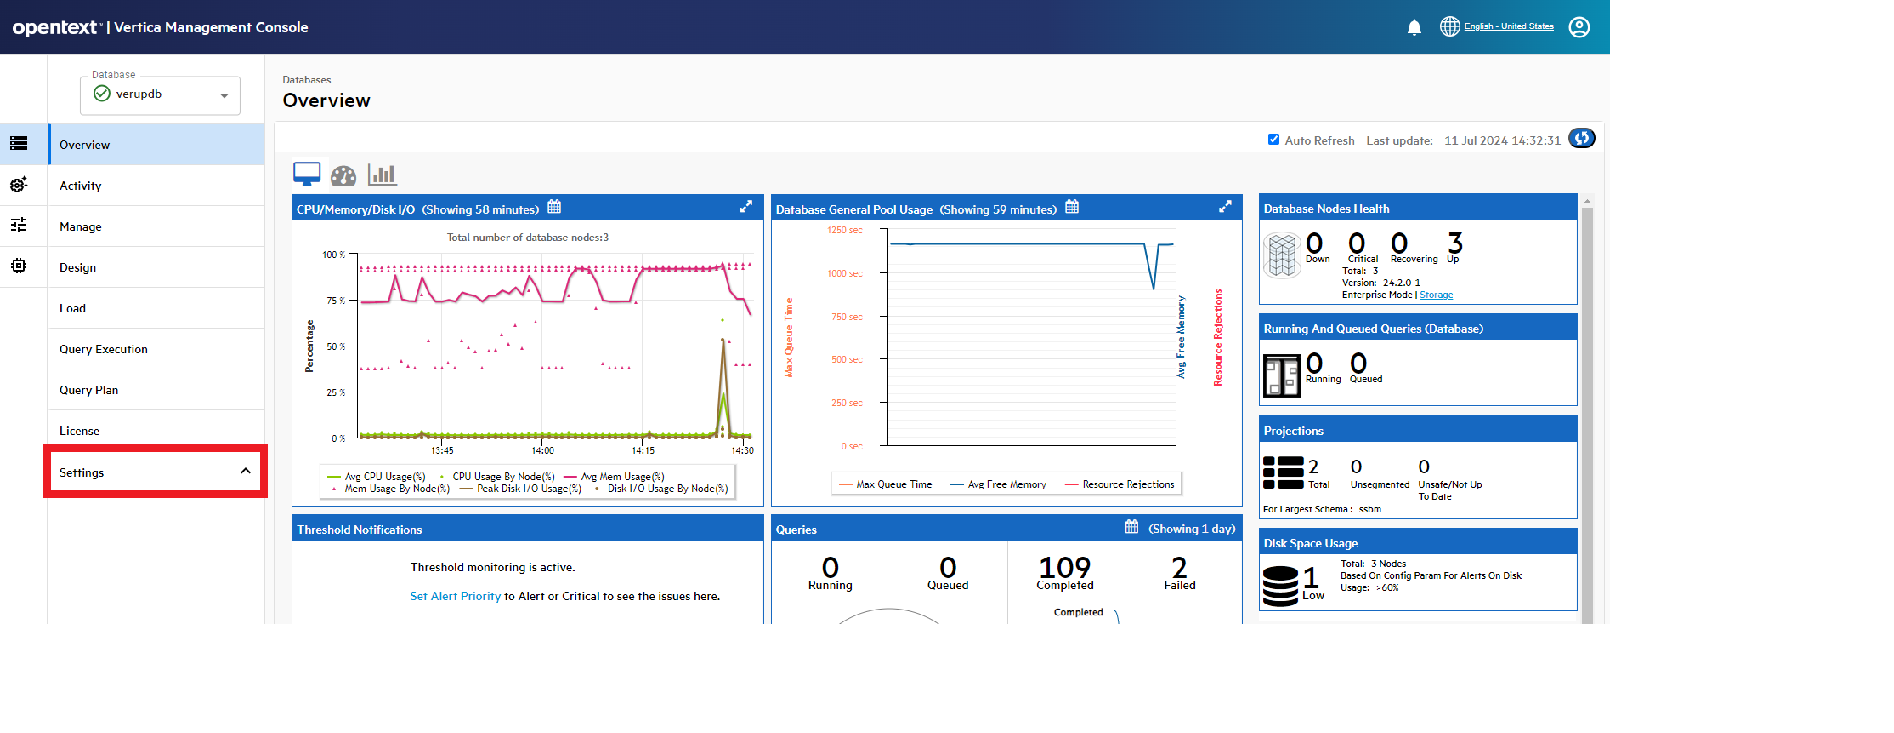Screen dimensions: 1894x733
Task: Open the Design sidebar item
Action: click(x=156, y=268)
